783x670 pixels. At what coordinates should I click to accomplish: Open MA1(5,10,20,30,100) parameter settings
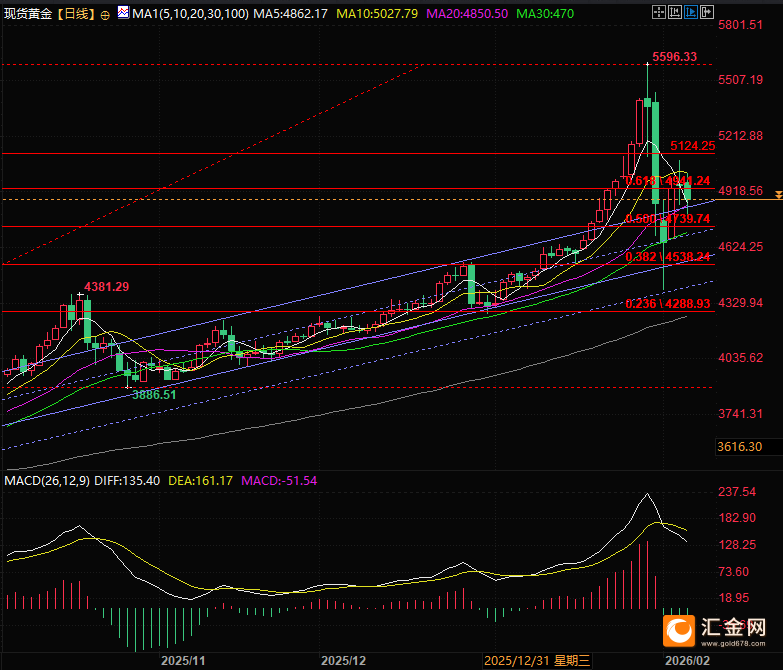[x=190, y=13]
